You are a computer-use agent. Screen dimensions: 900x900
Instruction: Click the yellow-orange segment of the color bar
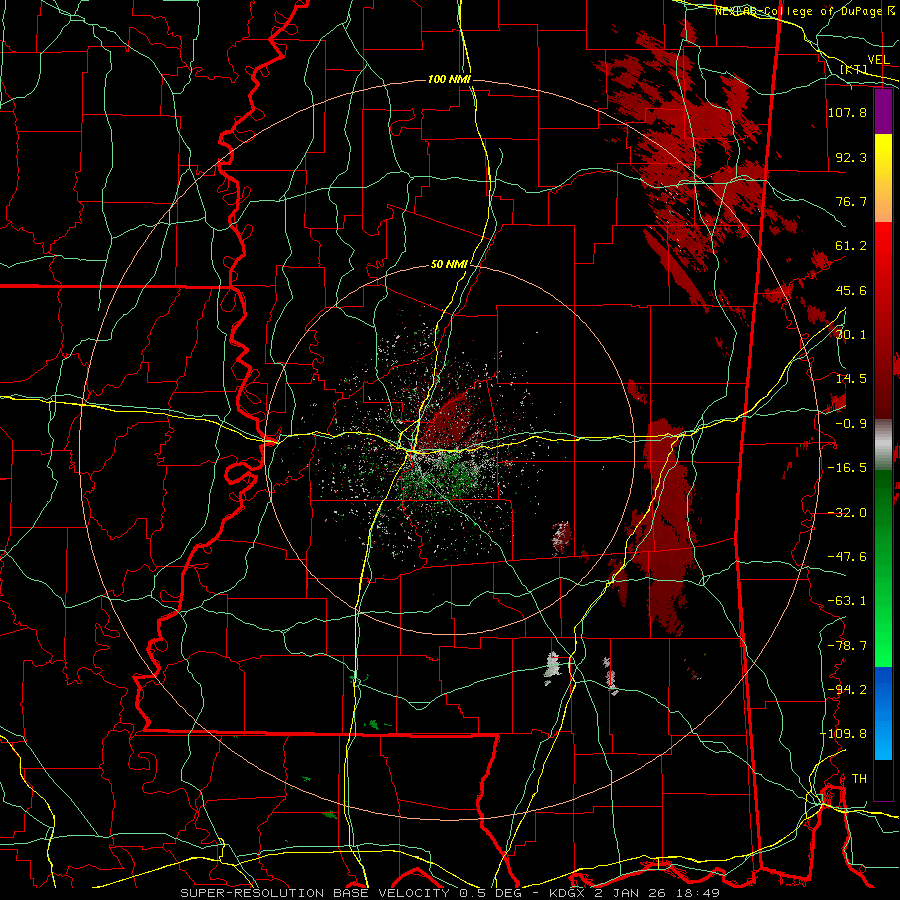pyautogui.click(x=883, y=178)
